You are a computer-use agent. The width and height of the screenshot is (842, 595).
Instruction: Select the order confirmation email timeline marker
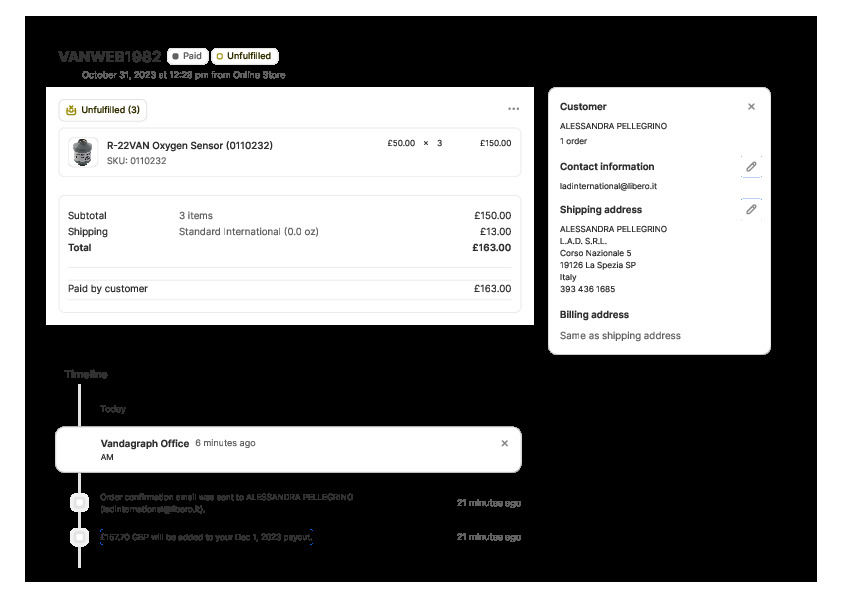(x=80, y=503)
